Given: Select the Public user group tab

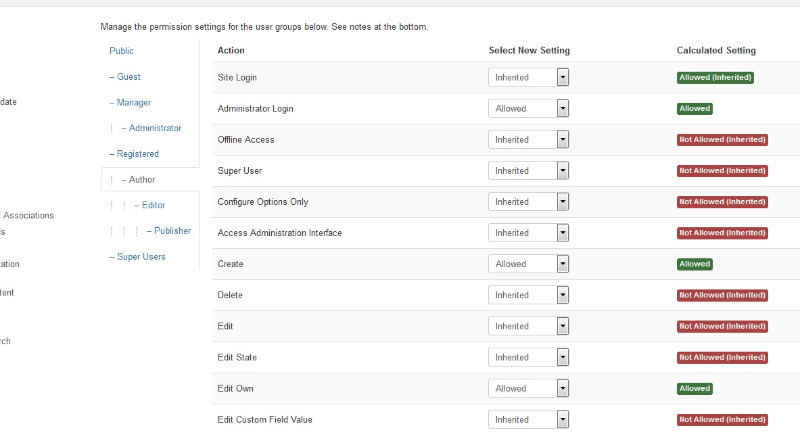Looking at the screenshot, I should (121, 51).
